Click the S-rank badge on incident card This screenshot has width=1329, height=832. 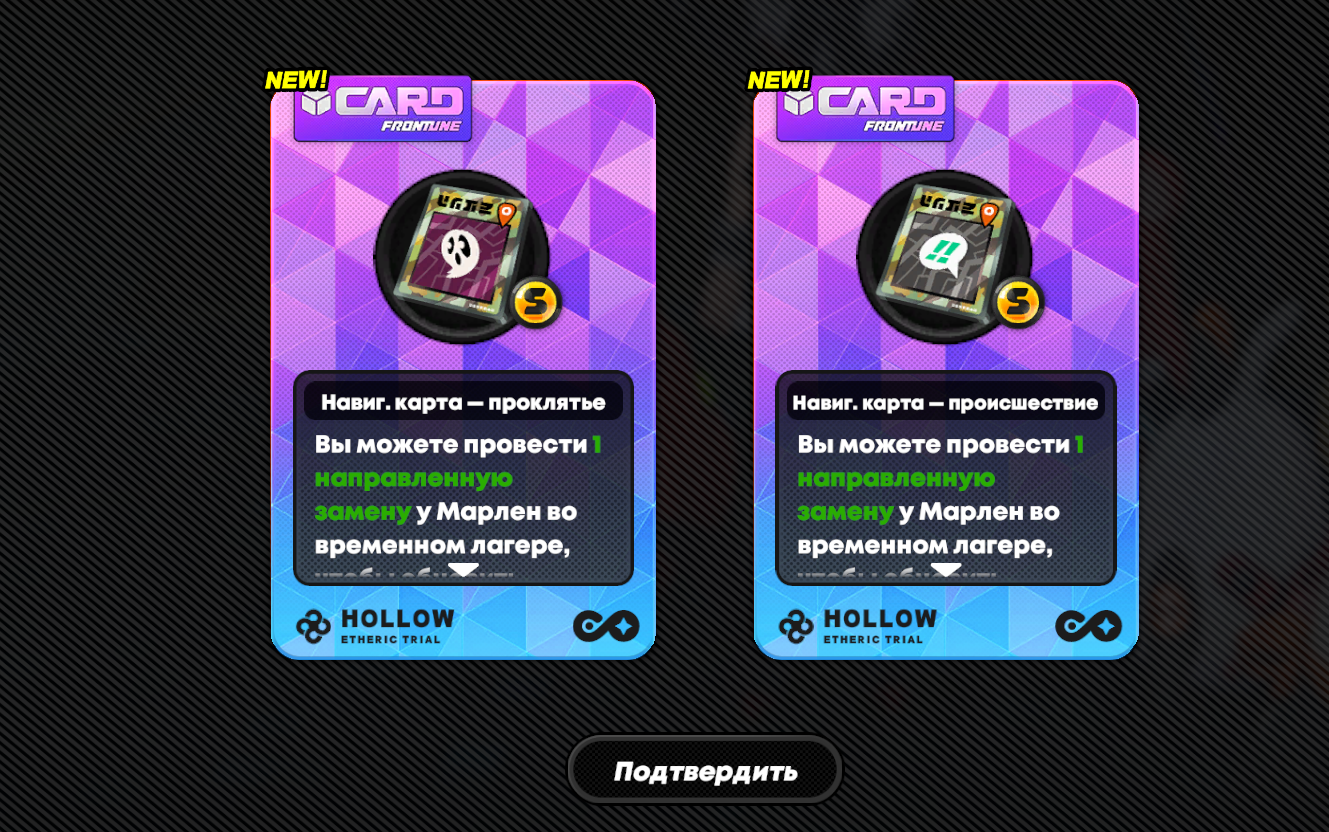tap(1019, 302)
